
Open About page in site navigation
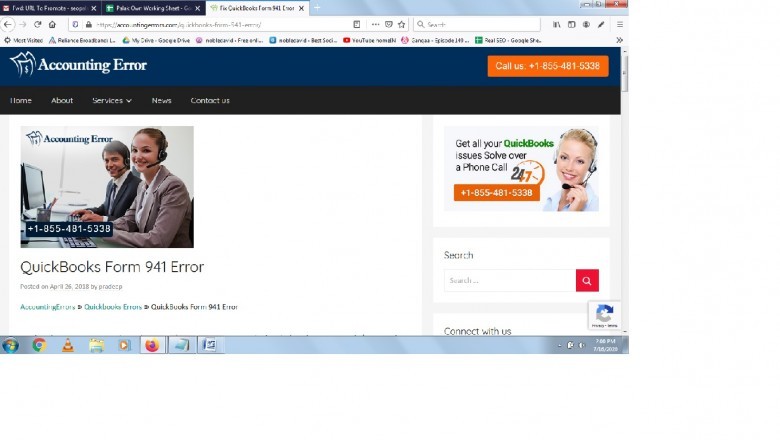tap(62, 100)
